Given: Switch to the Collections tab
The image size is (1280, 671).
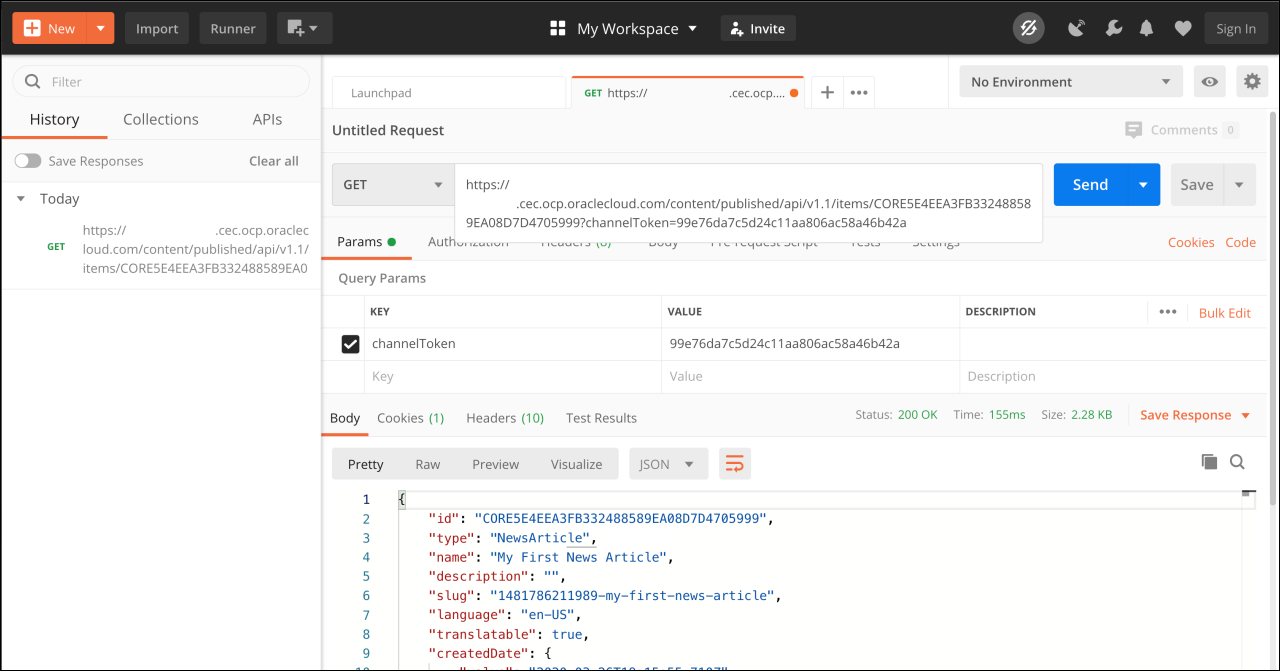Looking at the screenshot, I should (161, 119).
